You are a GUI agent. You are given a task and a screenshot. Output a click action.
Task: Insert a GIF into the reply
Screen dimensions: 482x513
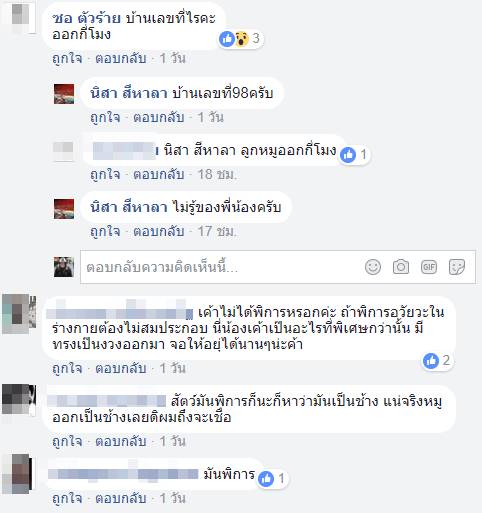[429, 267]
